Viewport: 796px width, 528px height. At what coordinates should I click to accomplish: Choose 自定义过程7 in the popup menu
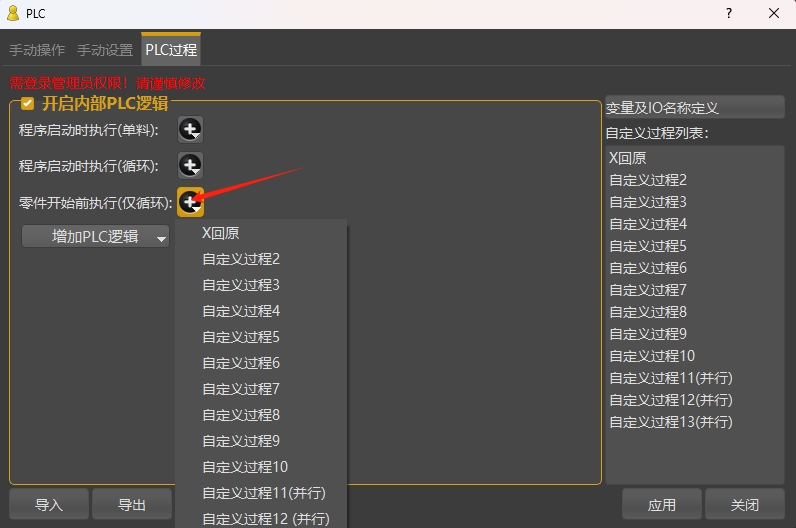(x=261, y=389)
